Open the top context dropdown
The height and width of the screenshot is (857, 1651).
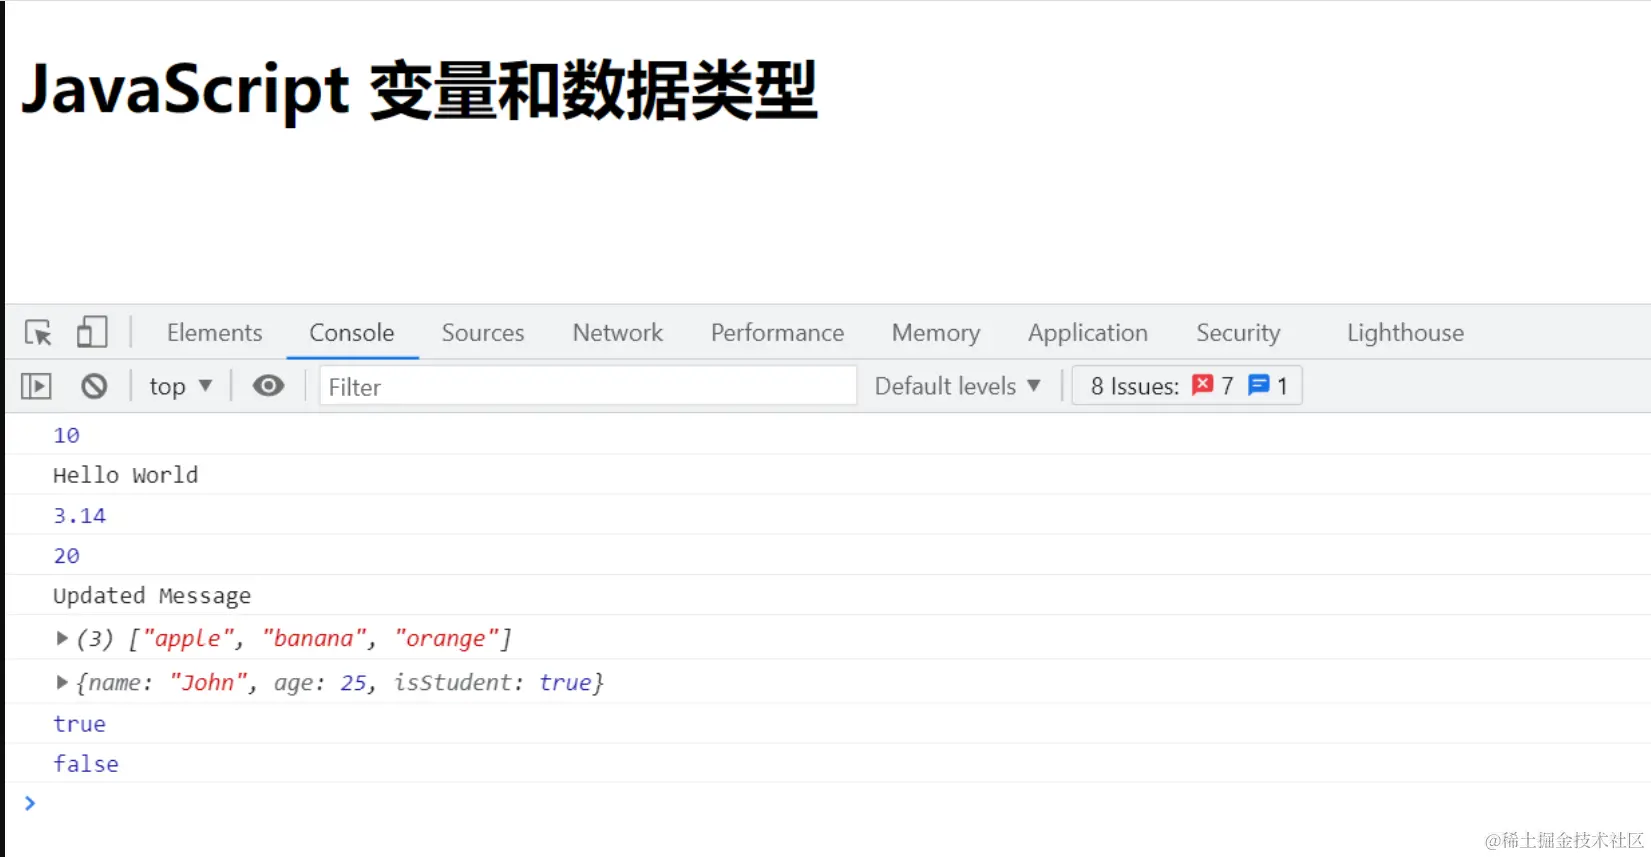[181, 386]
